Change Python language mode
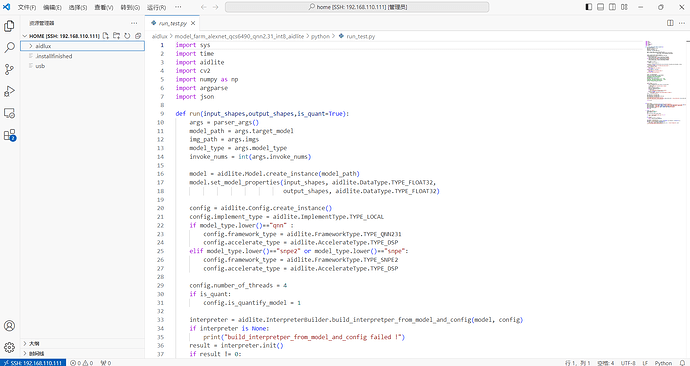The height and width of the screenshot is (366, 690). (663, 363)
